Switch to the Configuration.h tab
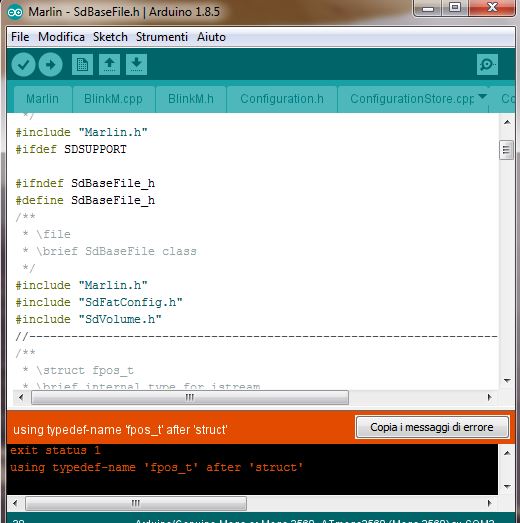This screenshot has height=523, width=520. click(x=282, y=99)
